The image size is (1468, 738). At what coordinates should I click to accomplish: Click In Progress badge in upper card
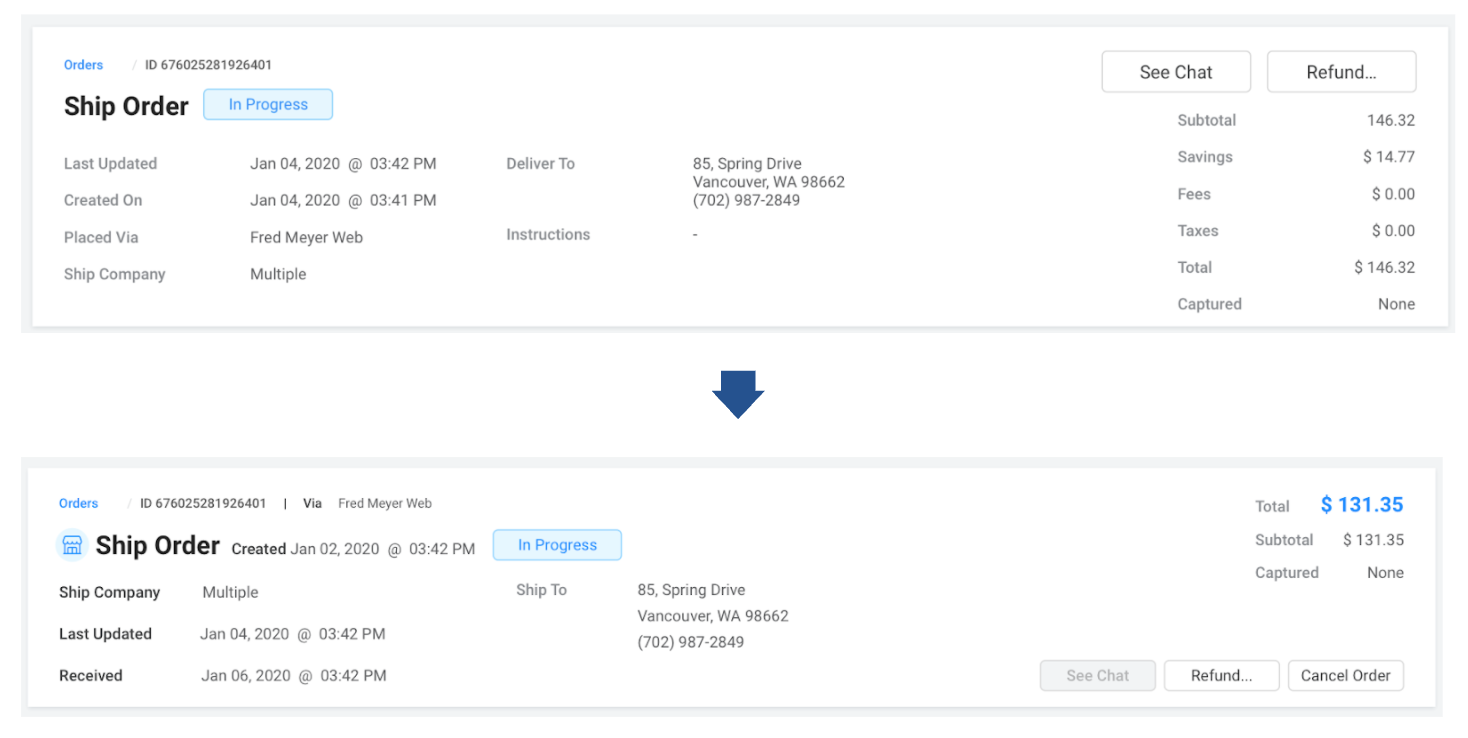point(268,105)
